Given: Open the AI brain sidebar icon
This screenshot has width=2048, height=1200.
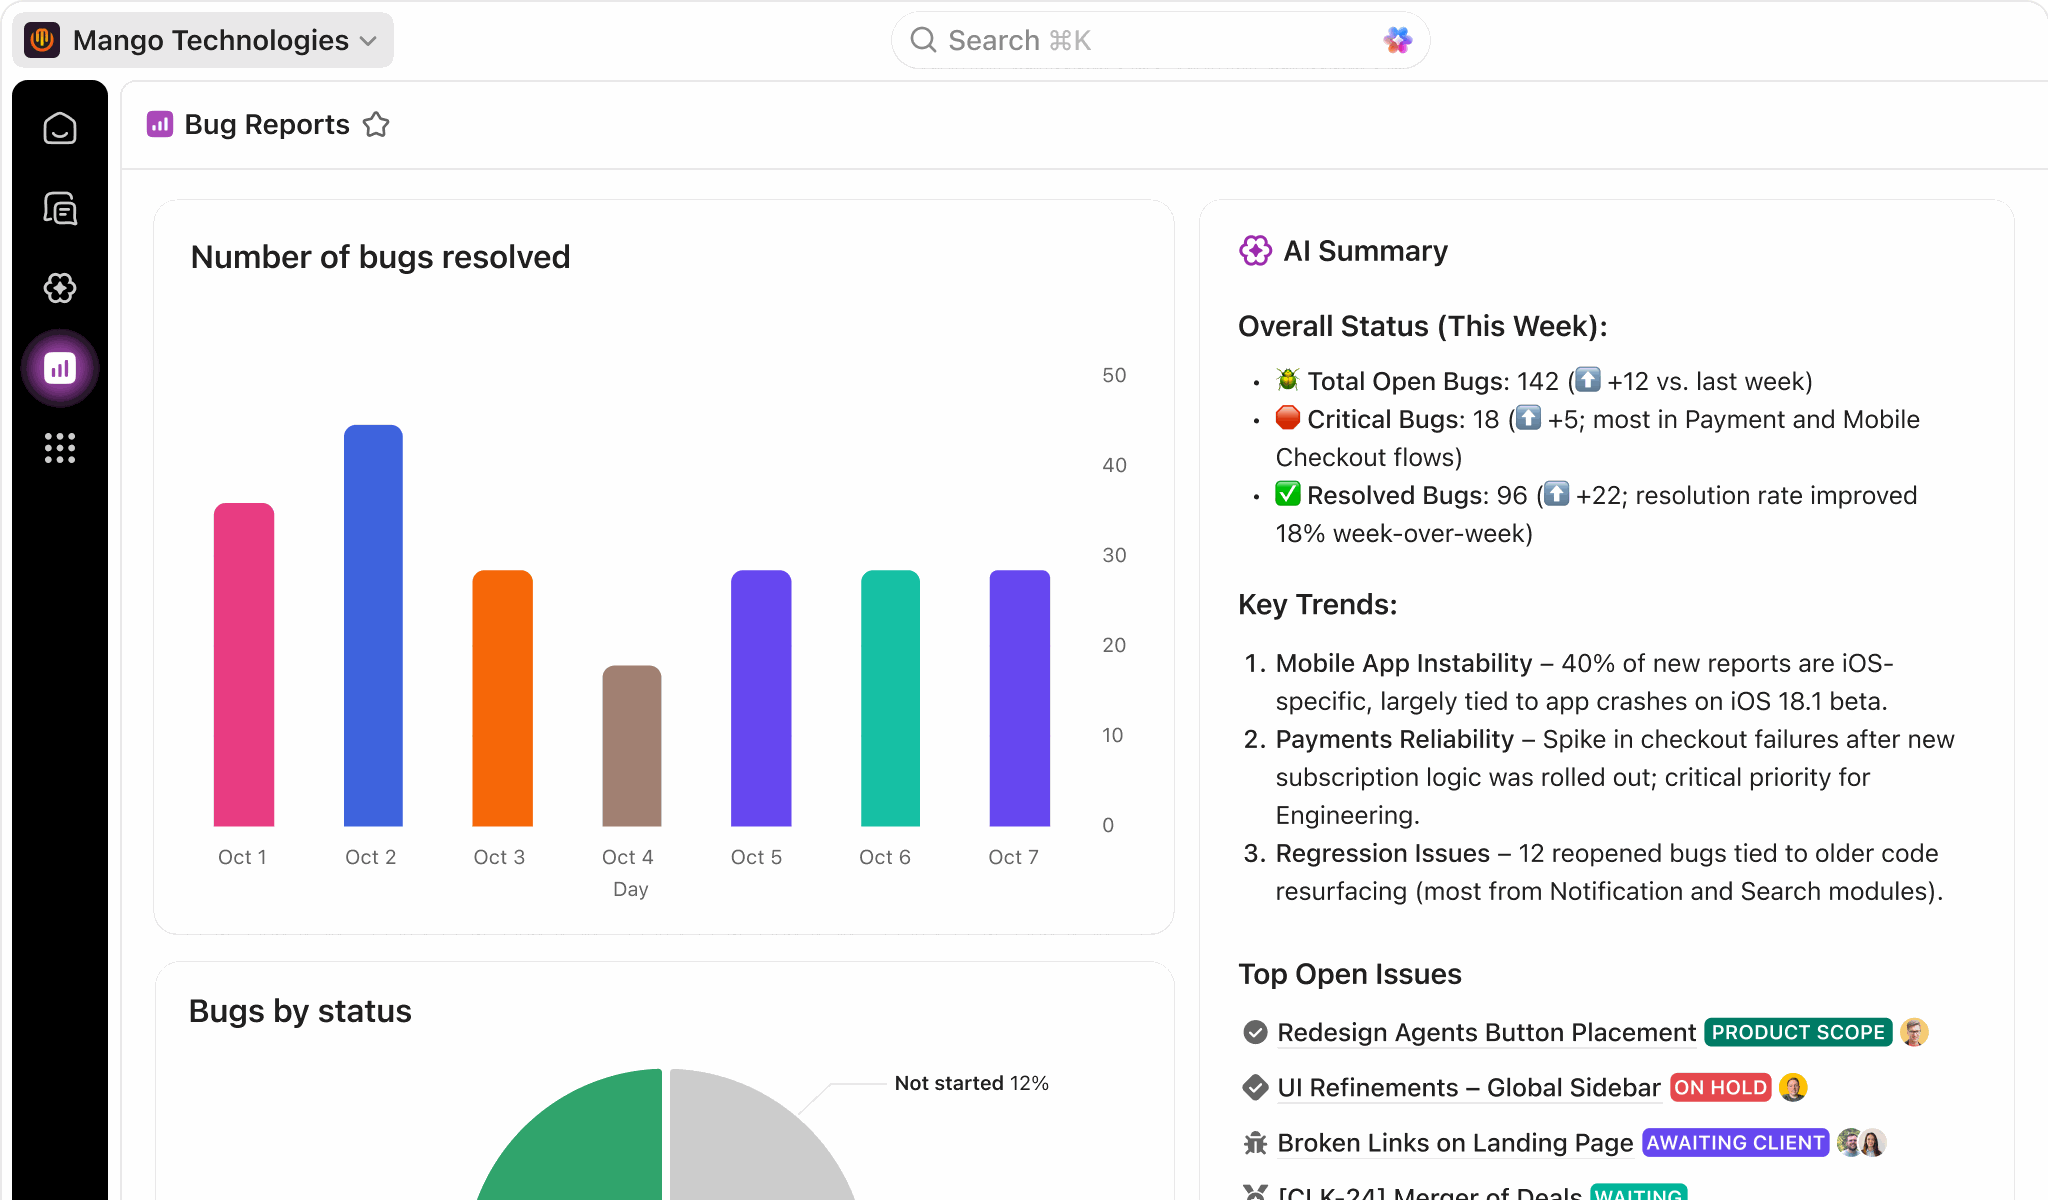Looking at the screenshot, I should point(60,288).
